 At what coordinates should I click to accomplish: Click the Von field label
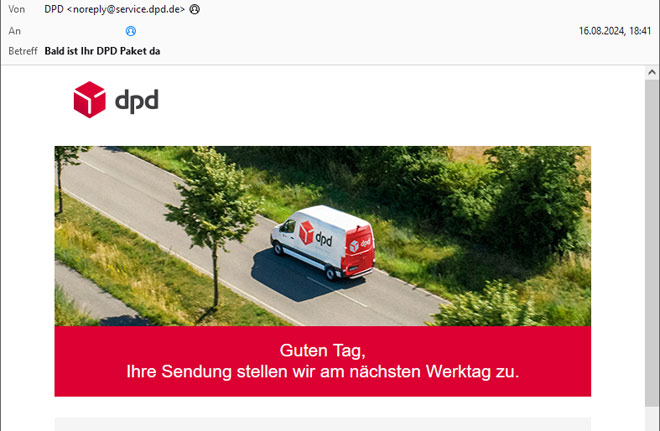coord(16,9)
